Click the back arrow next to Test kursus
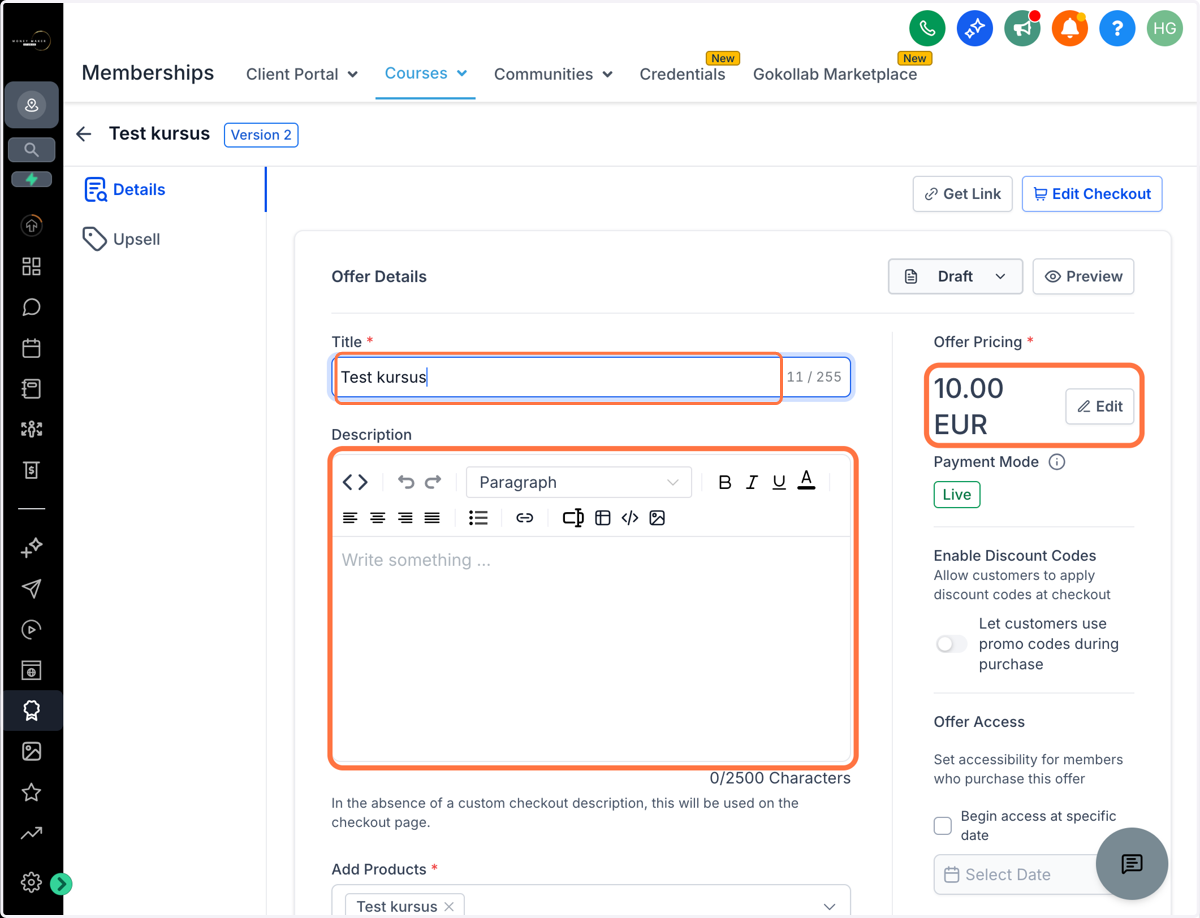The height and width of the screenshot is (918, 1200). click(84, 134)
